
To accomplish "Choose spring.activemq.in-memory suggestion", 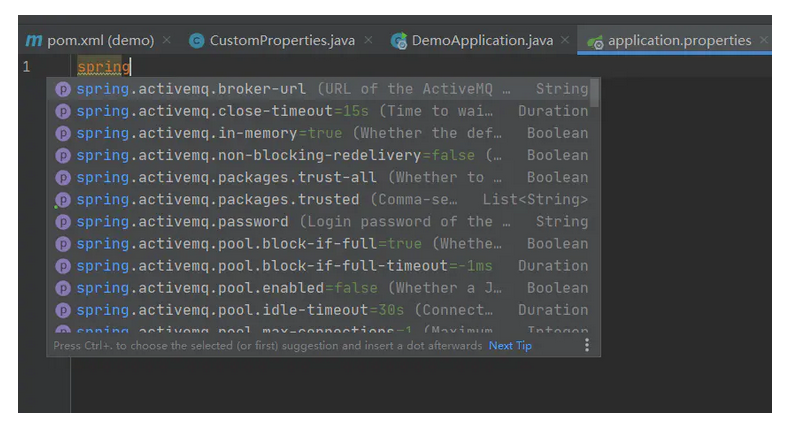I will click(319, 133).
